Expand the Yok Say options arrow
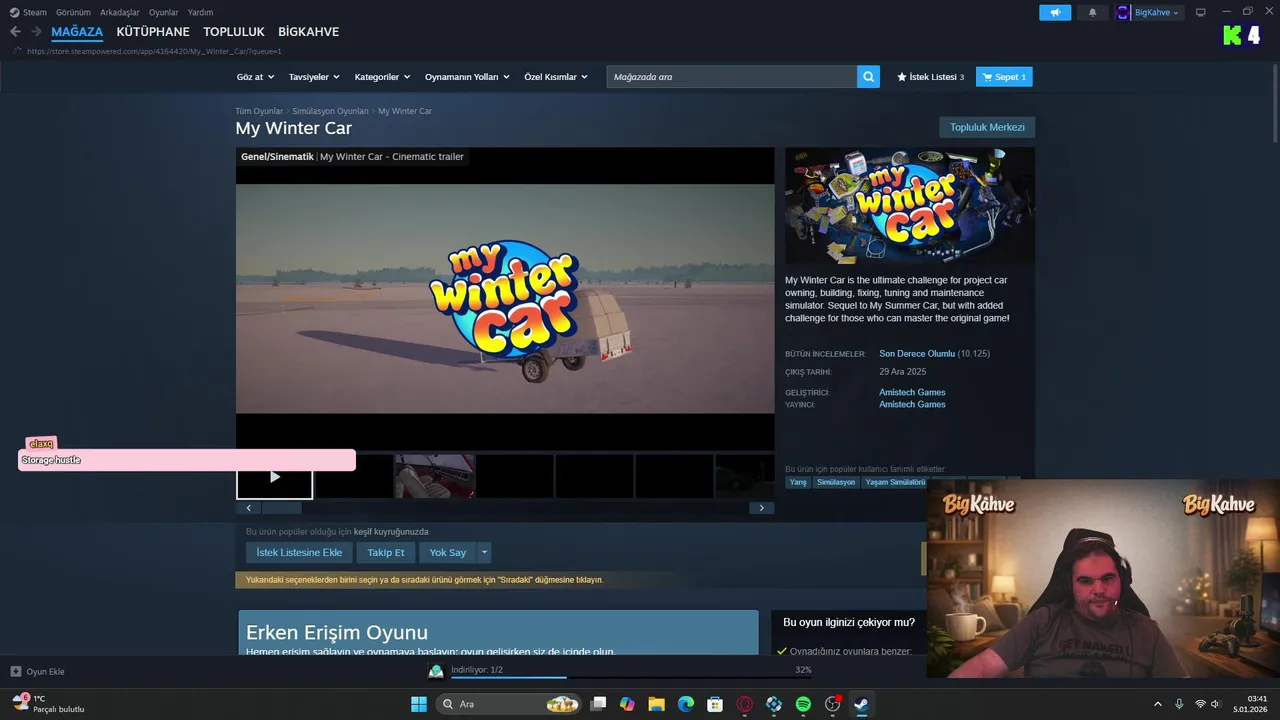The image size is (1280, 720). (485, 552)
